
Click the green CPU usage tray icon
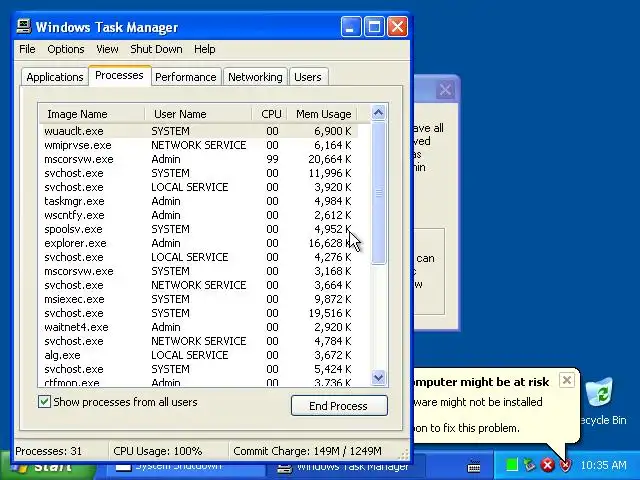click(x=511, y=465)
